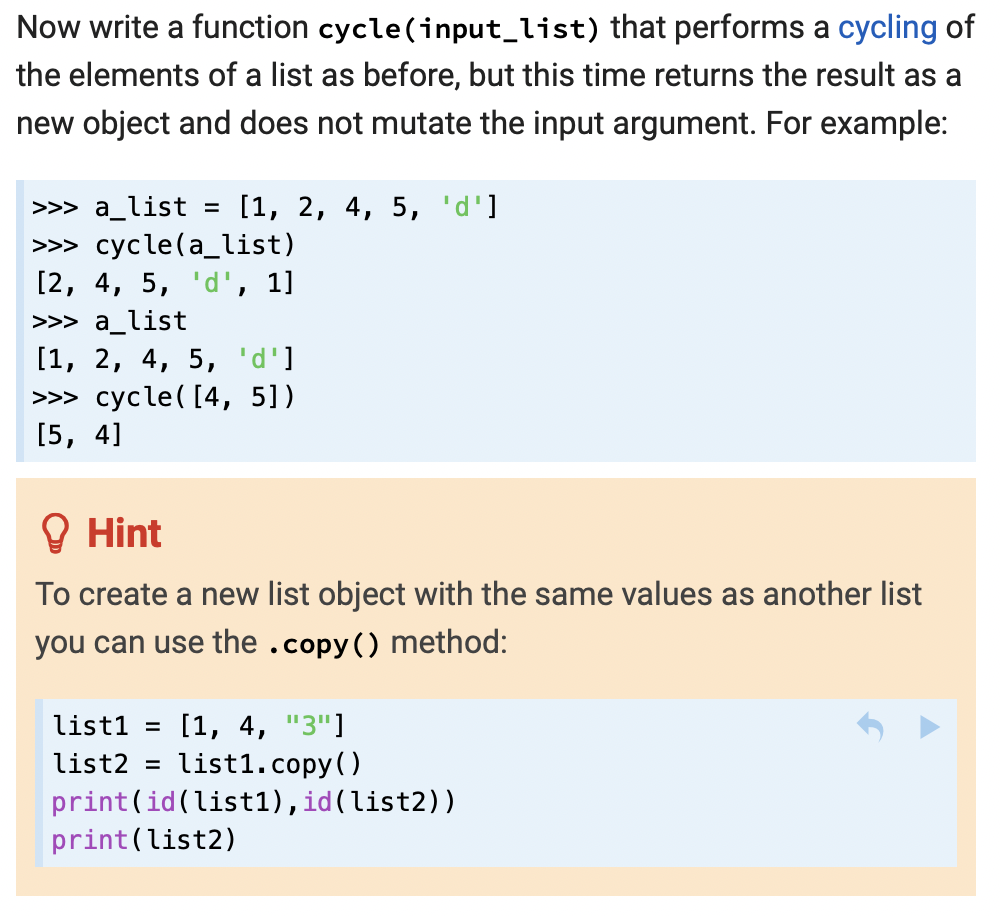Click the print(id(list1),id(list2)) line
The image size is (1000, 916).
pos(254,802)
